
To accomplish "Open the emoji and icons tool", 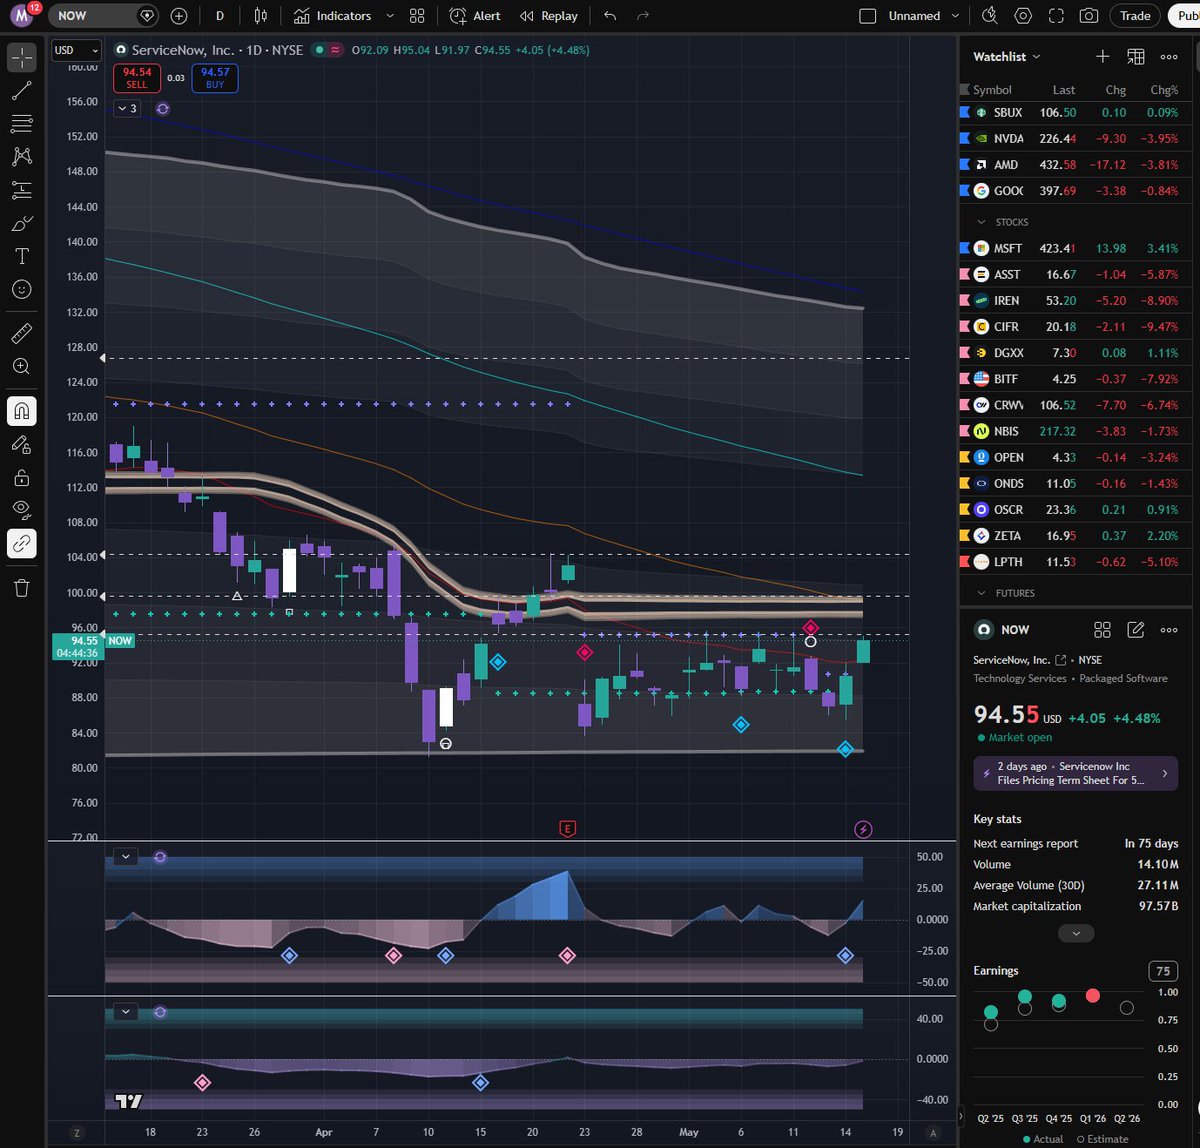I will coord(22,289).
